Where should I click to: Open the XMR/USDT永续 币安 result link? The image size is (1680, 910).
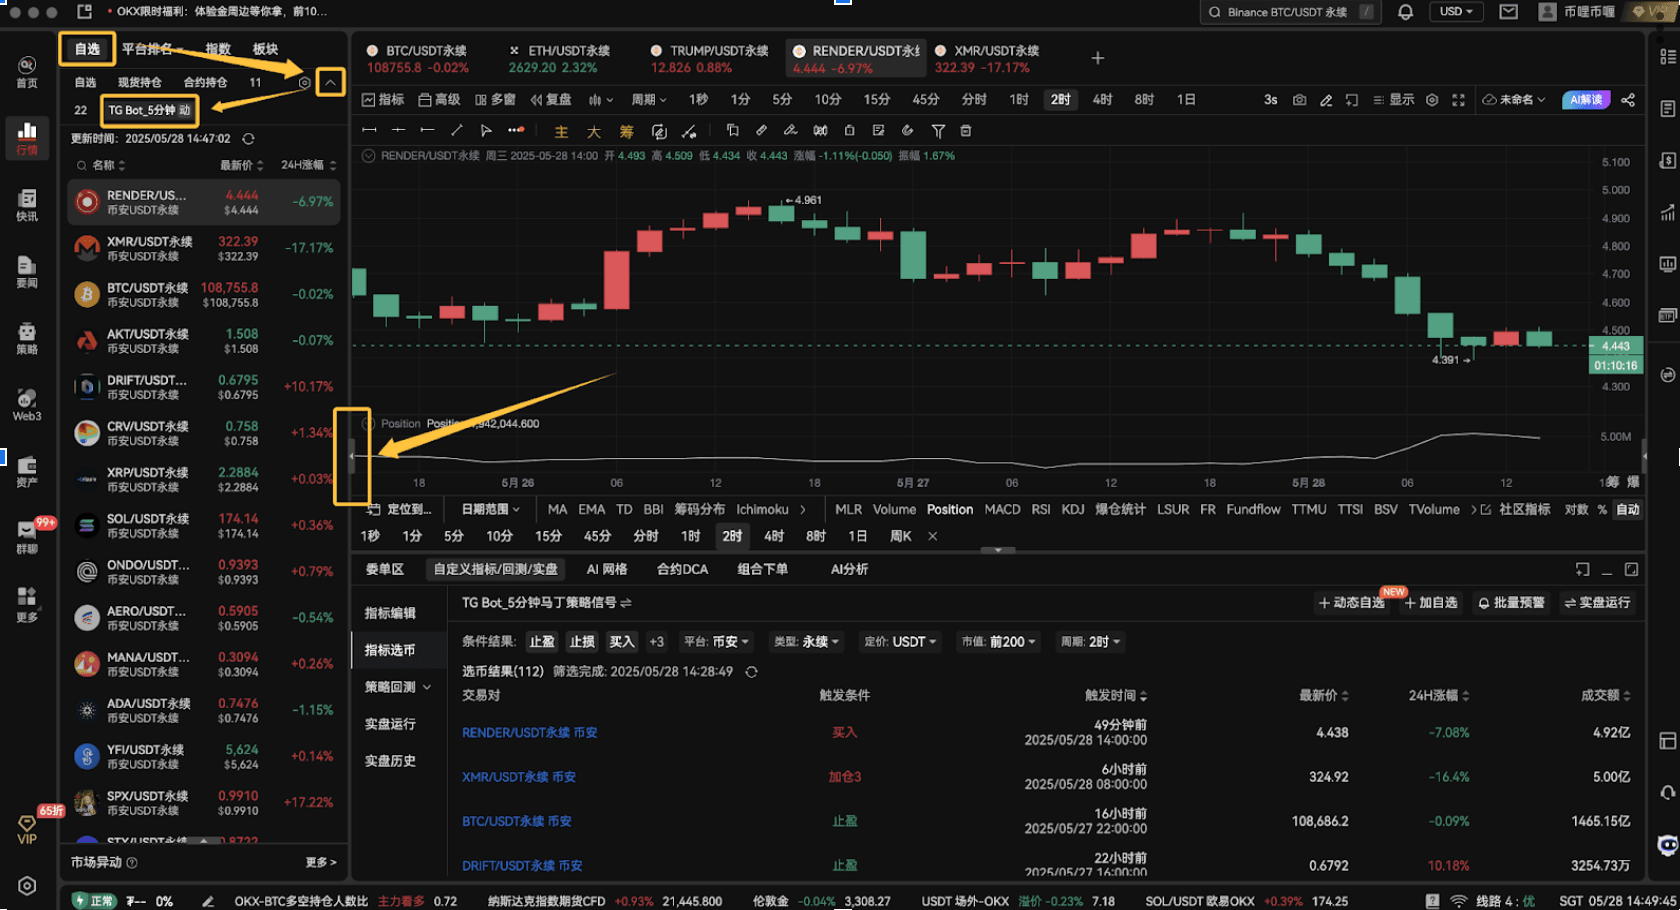click(519, 777)
